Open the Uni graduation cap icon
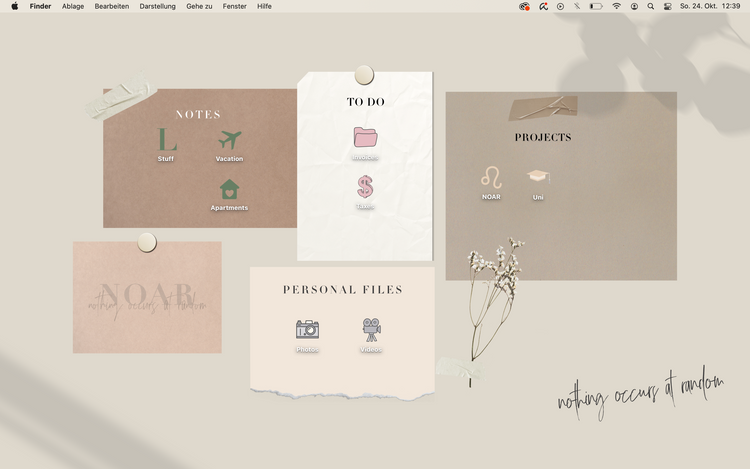The height and width of the screenshot is (469, 750). 538,177
